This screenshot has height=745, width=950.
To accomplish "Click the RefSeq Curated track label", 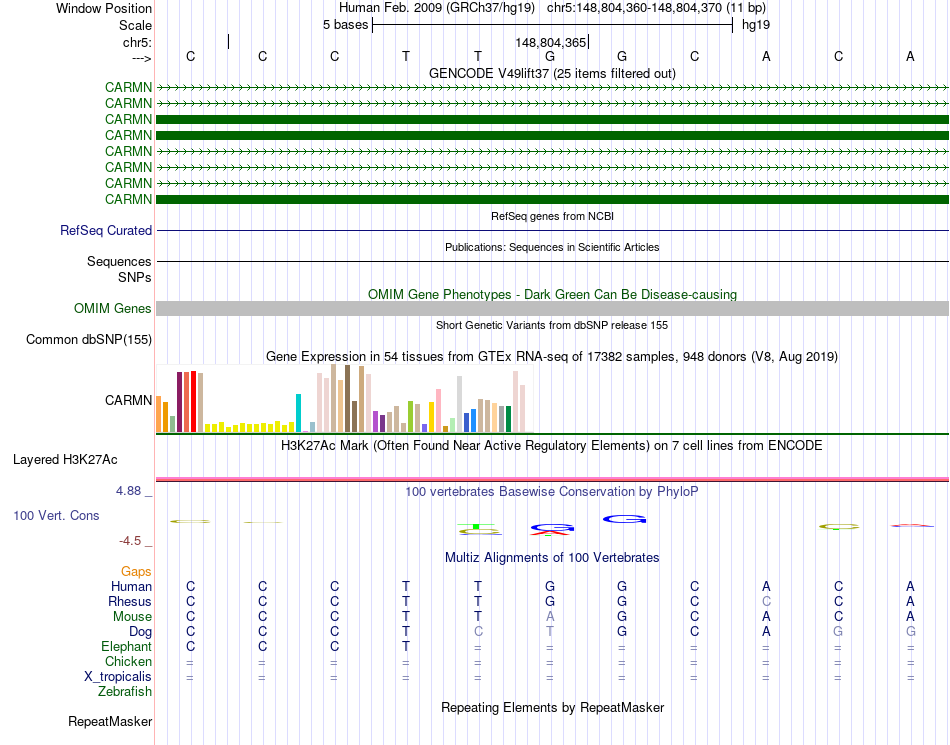I will coord(105,230).
